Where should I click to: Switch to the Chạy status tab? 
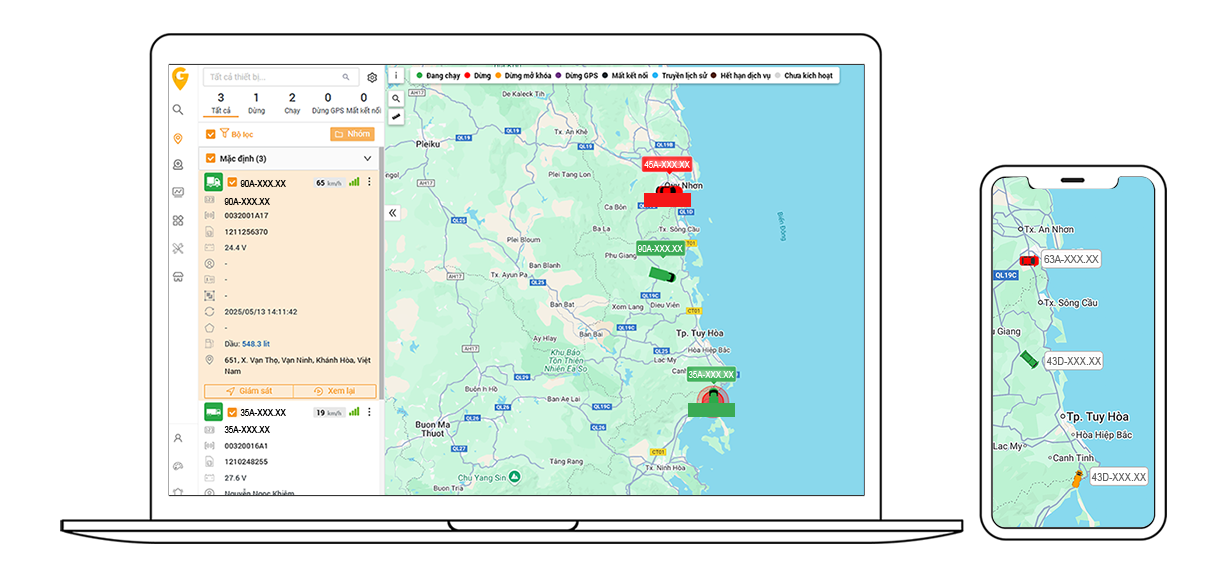tap(292, 103)
